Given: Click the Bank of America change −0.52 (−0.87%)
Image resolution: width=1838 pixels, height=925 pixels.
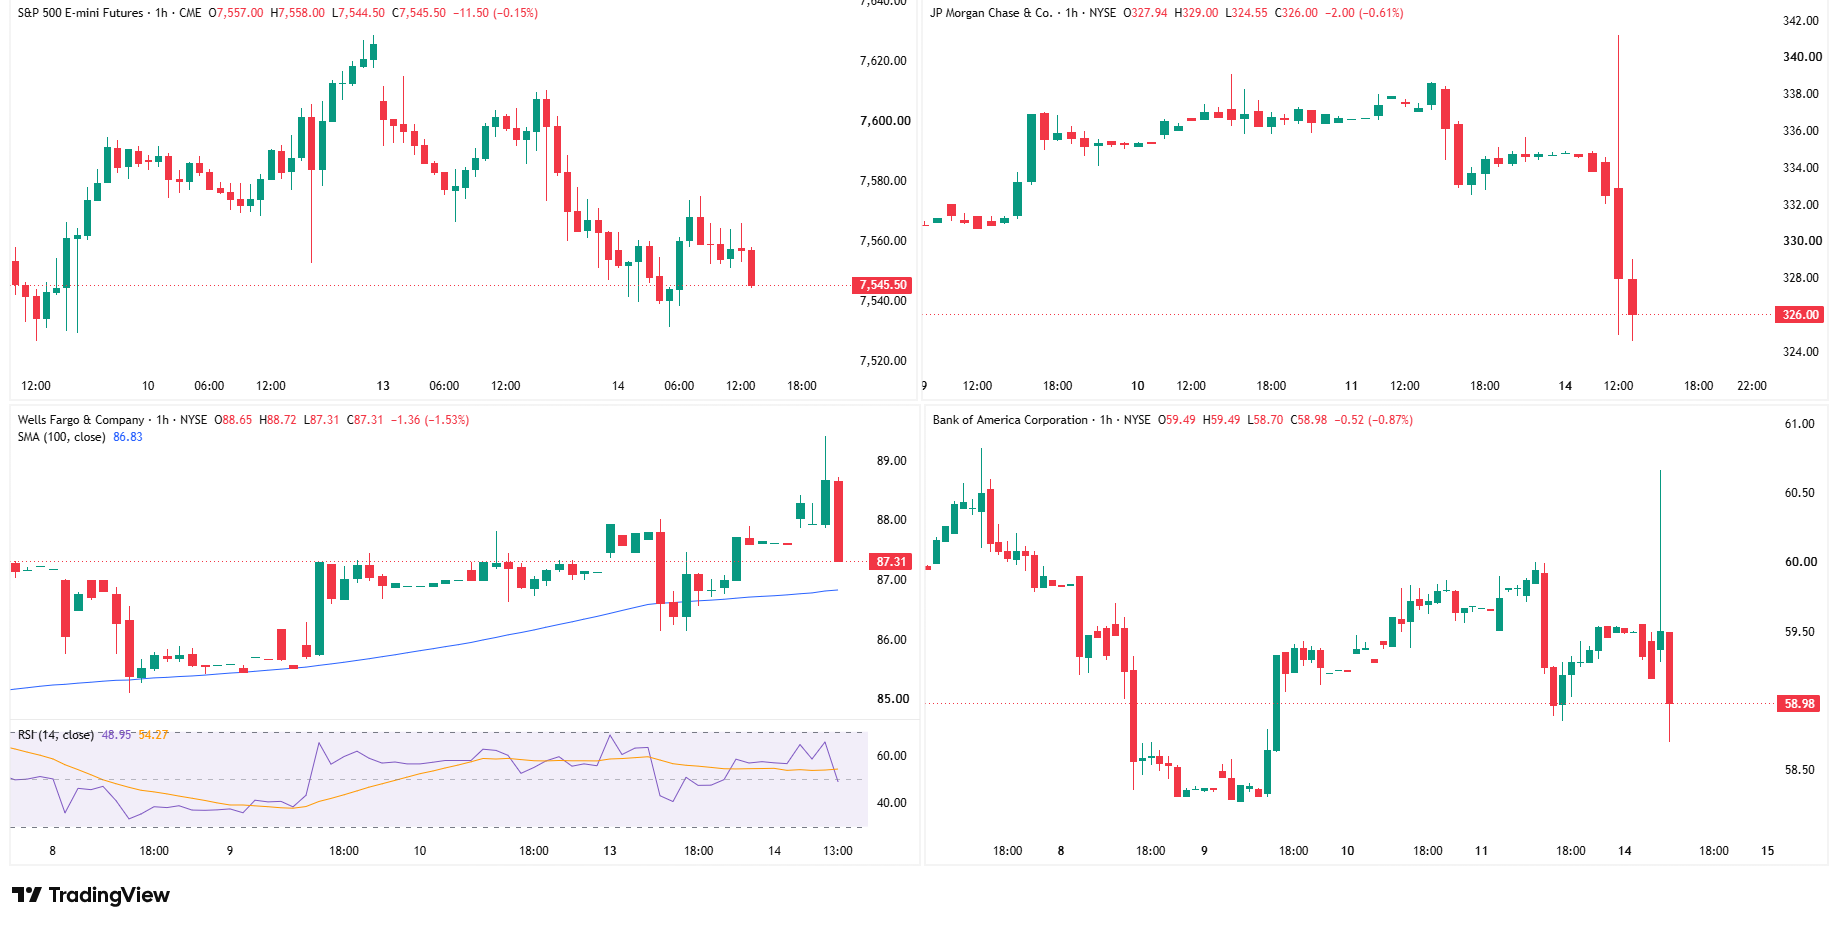Looking at the screenshot, I should [x=1374, y=420].
